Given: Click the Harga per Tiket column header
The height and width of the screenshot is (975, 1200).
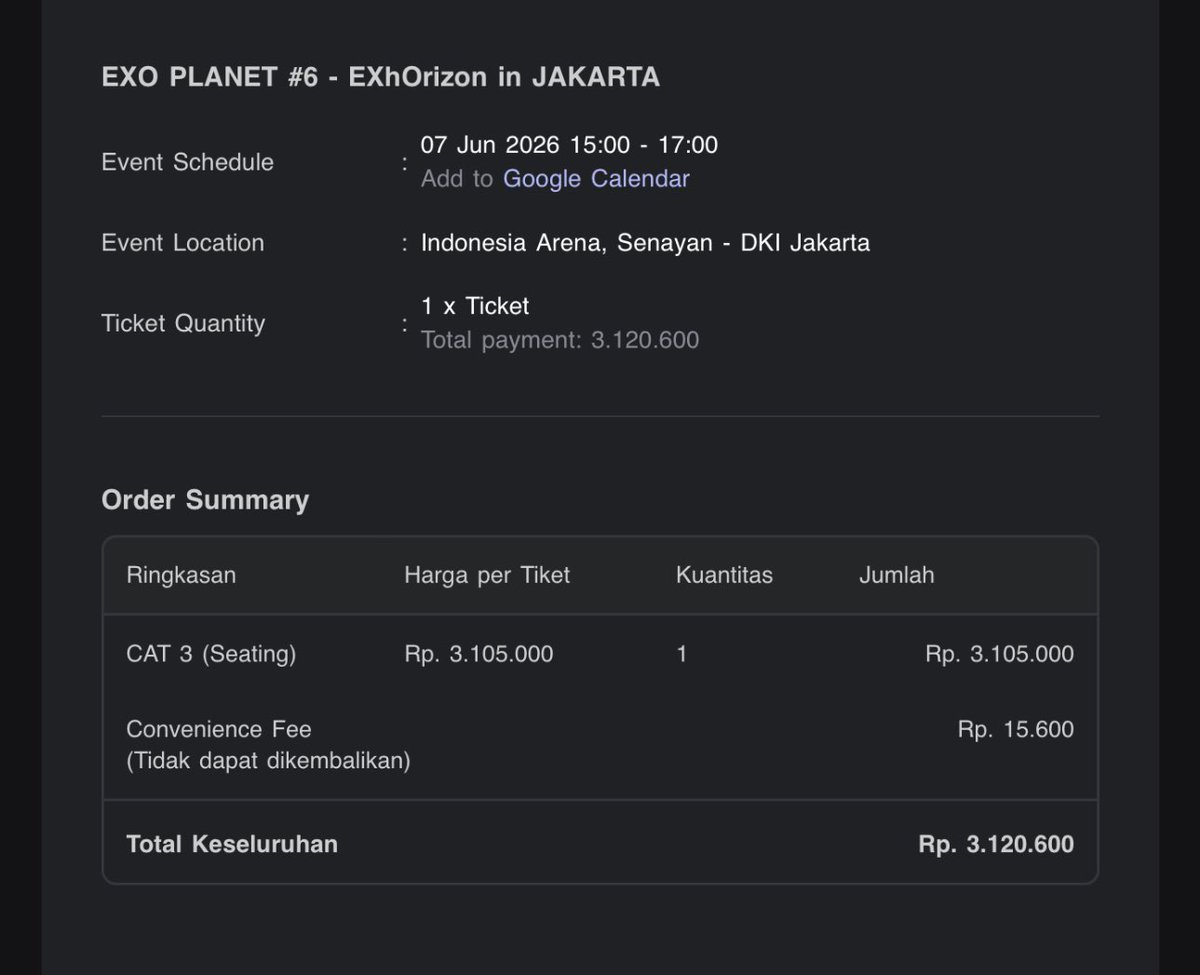Looking at the screenshot, I should point(487,575).
